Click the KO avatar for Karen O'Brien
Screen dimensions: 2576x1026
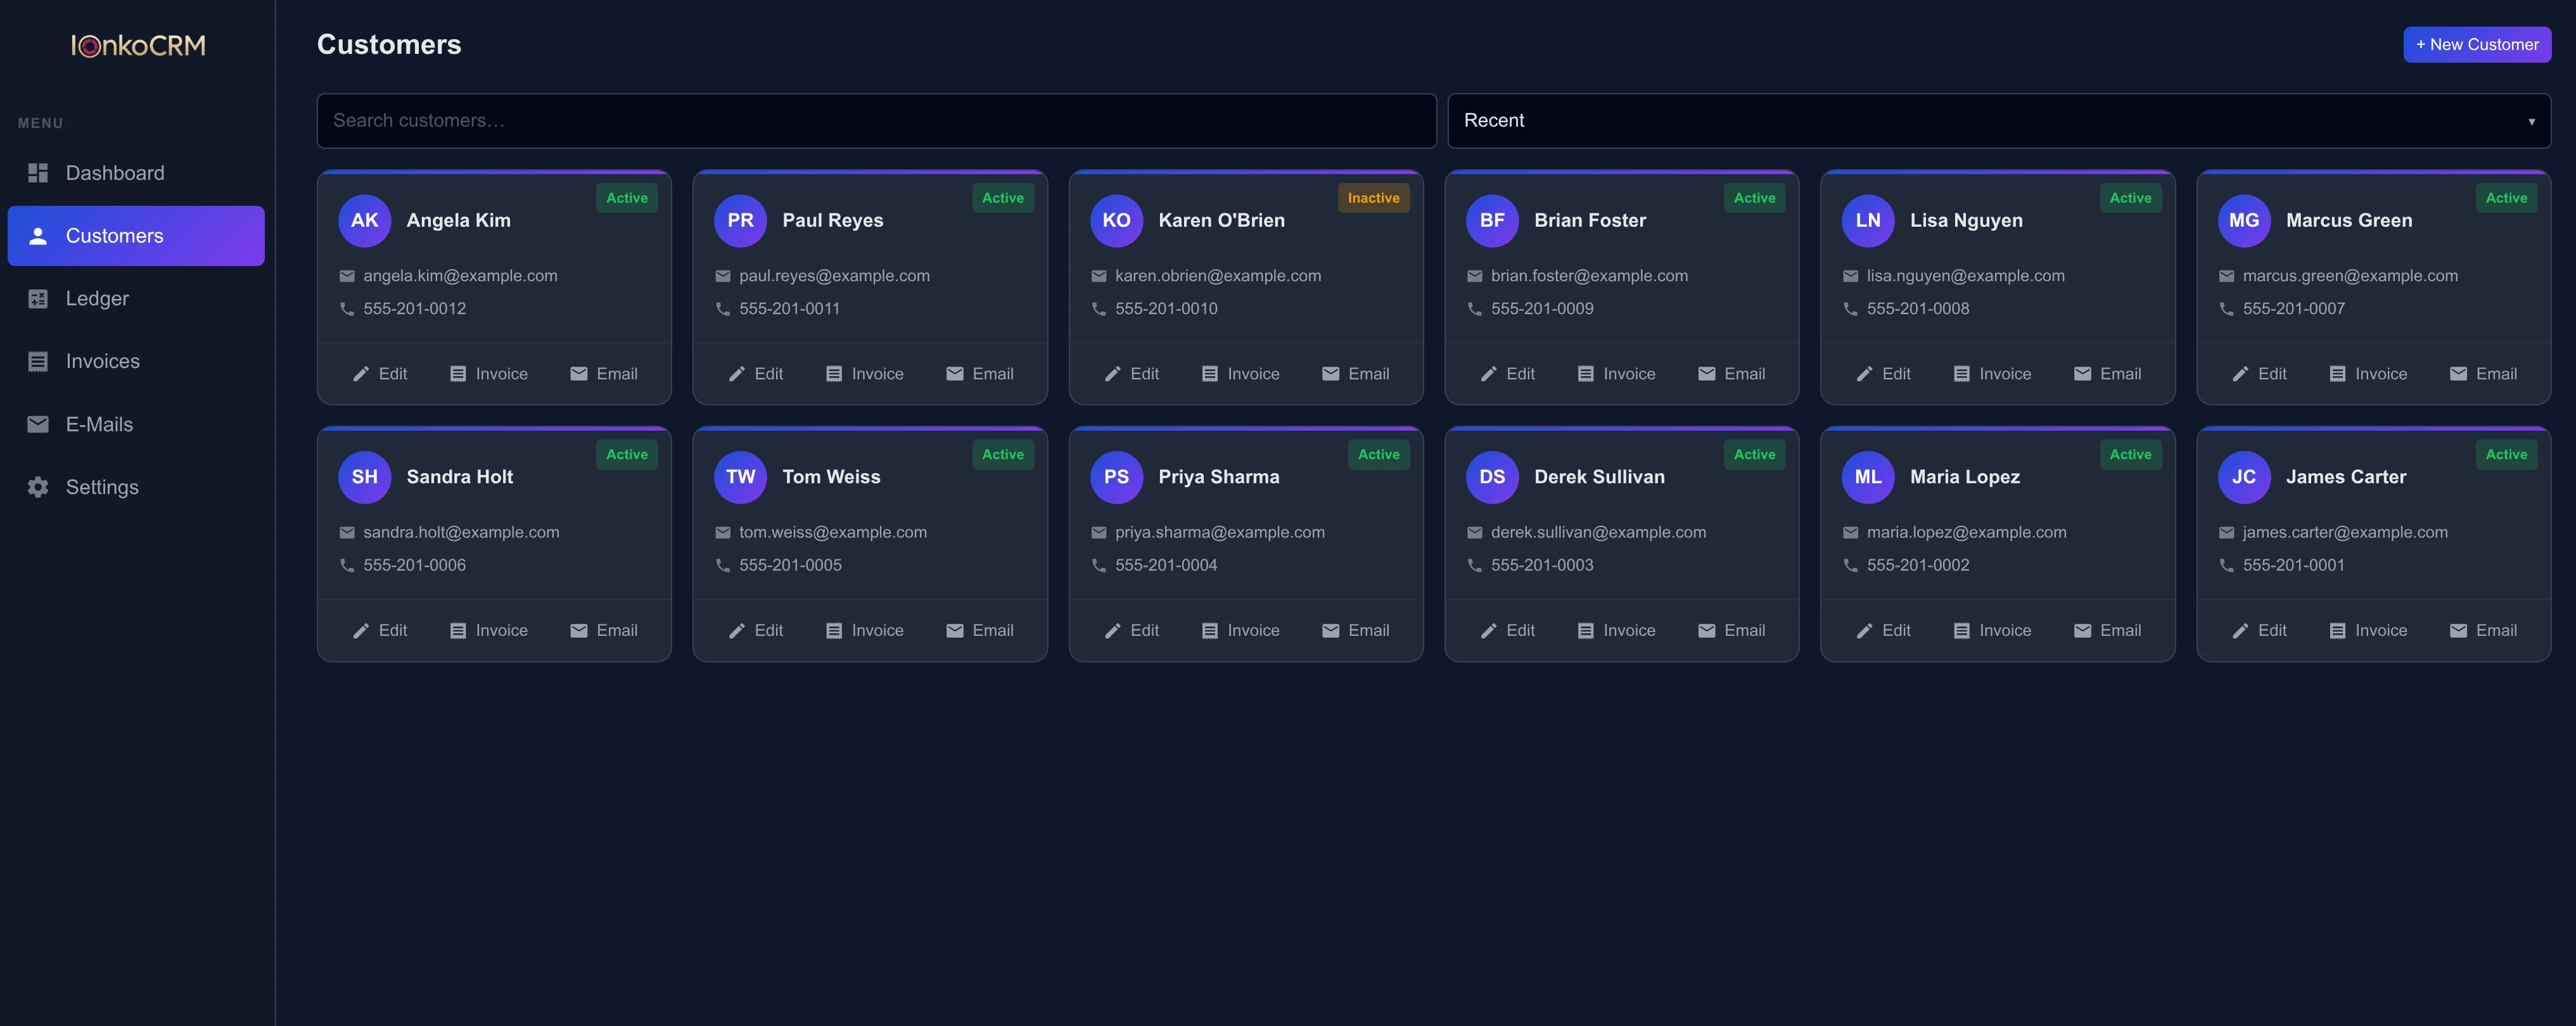[1116, 220]
